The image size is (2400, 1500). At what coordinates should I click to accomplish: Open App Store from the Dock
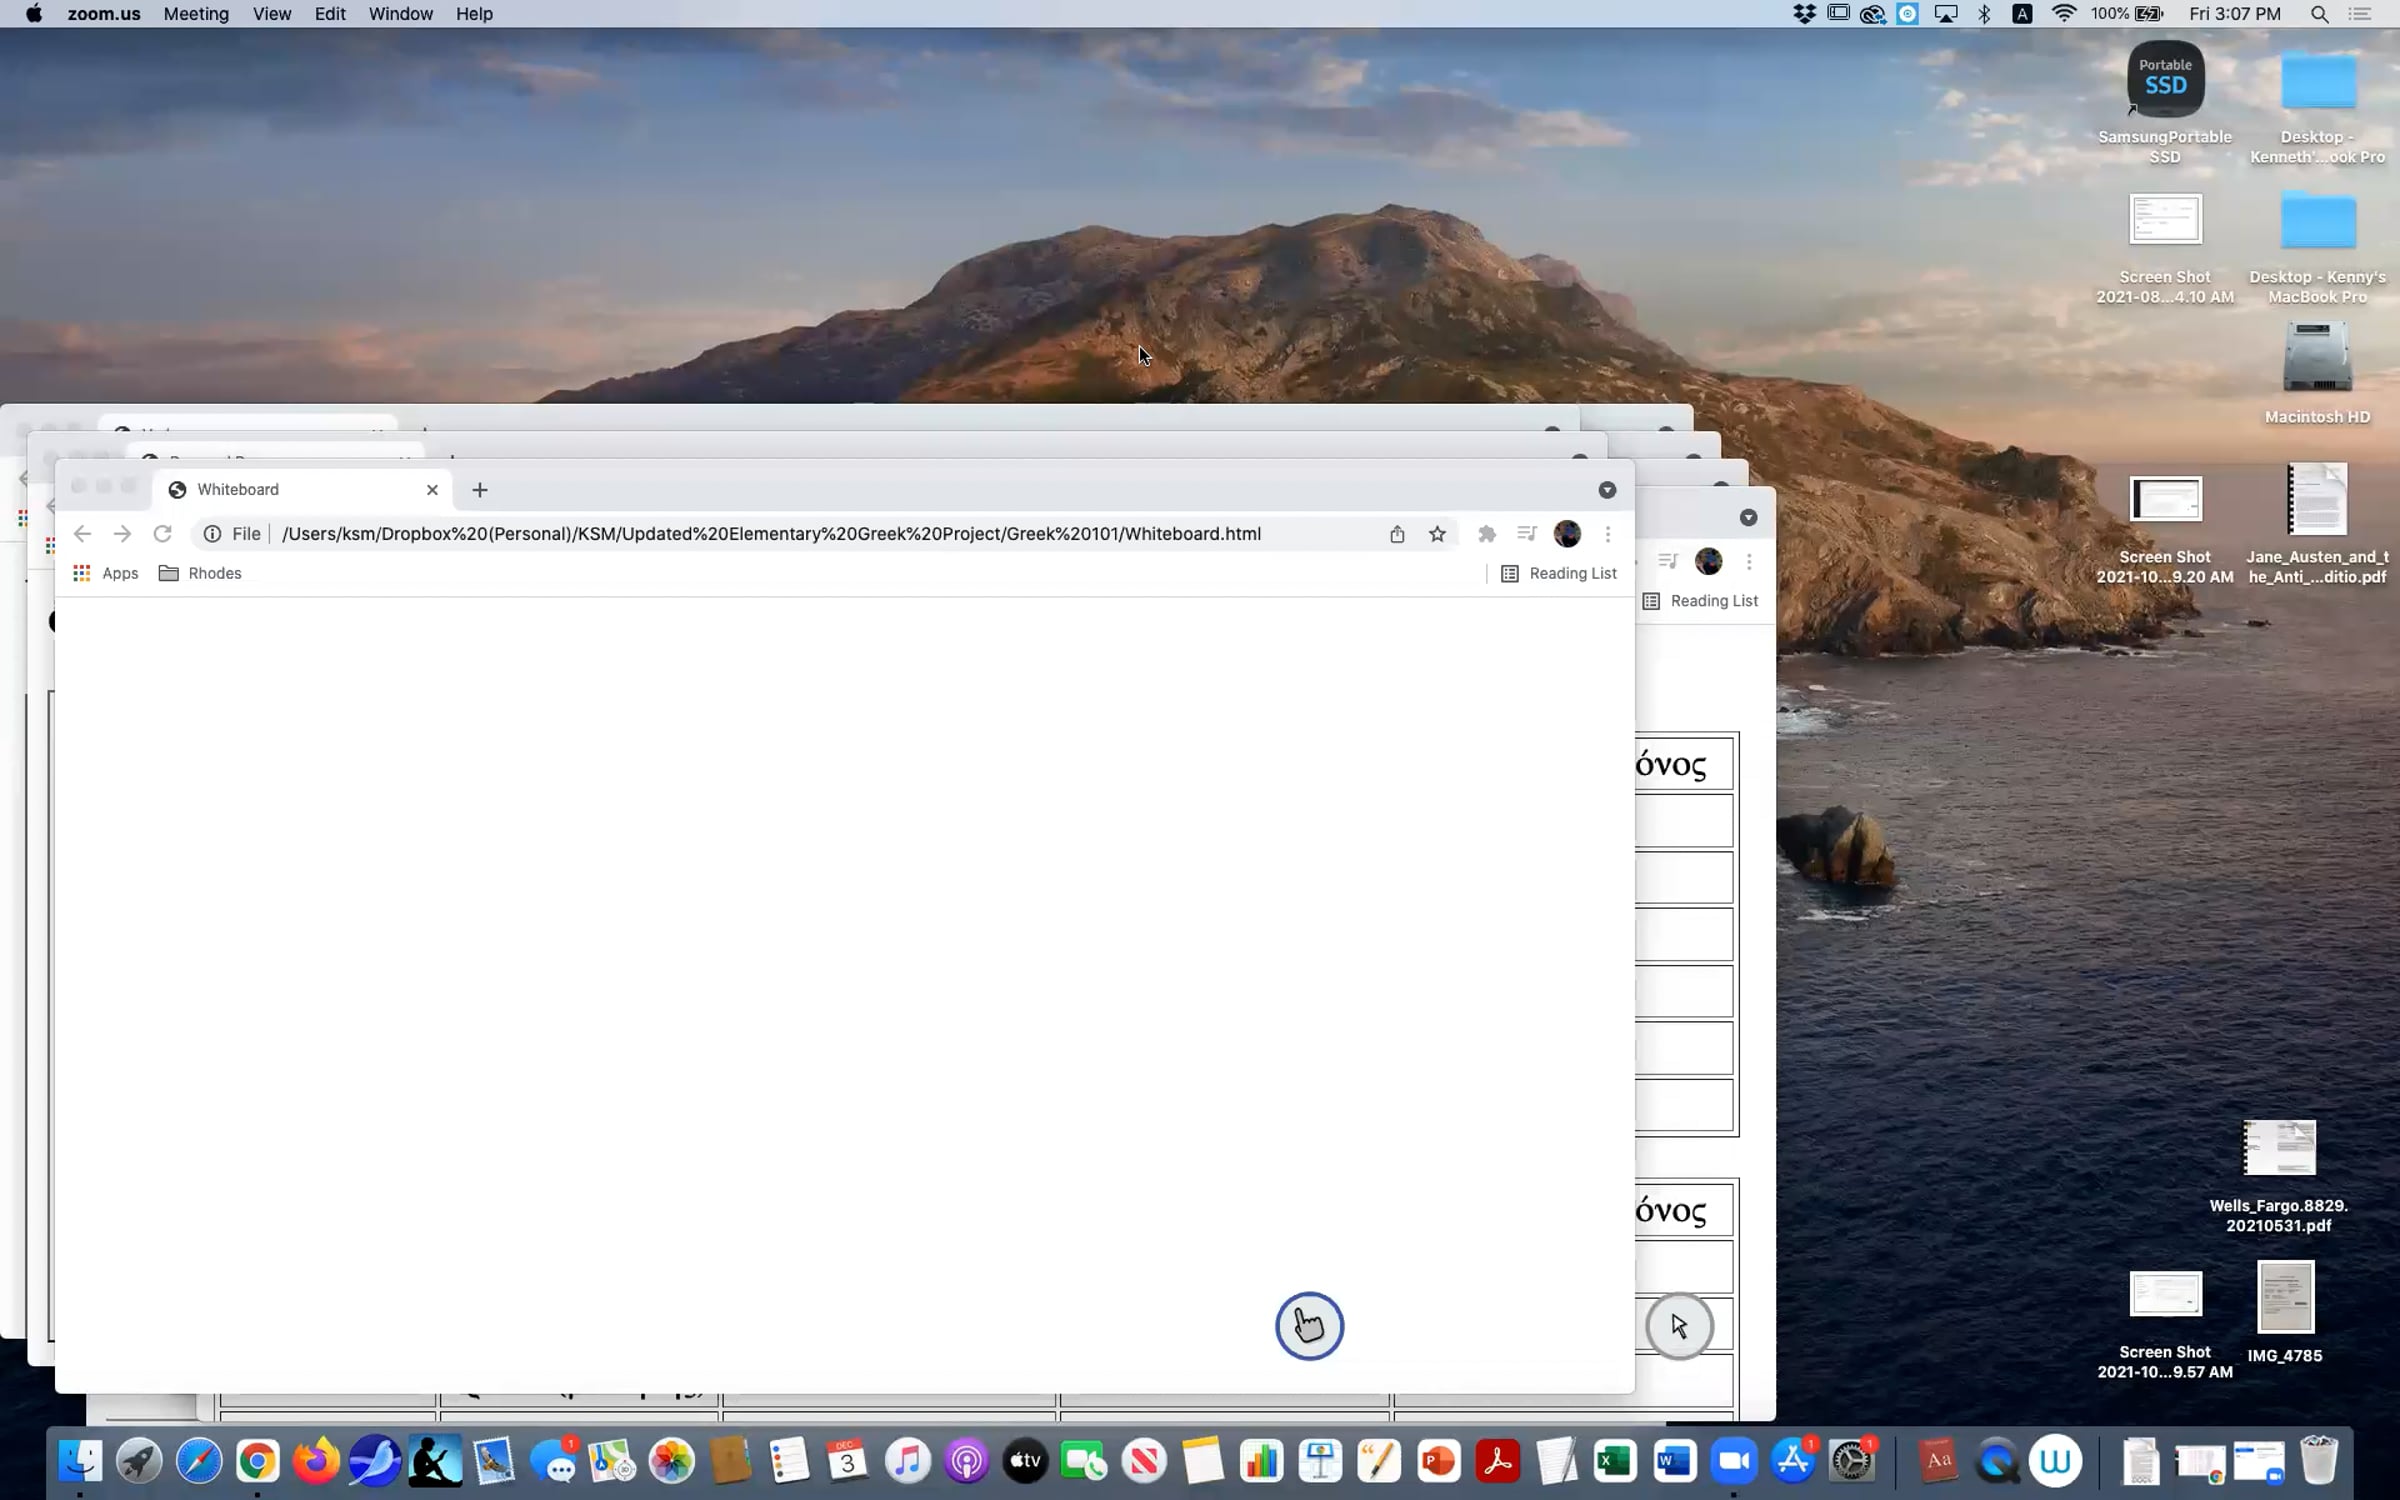tap(1793, 1461)
